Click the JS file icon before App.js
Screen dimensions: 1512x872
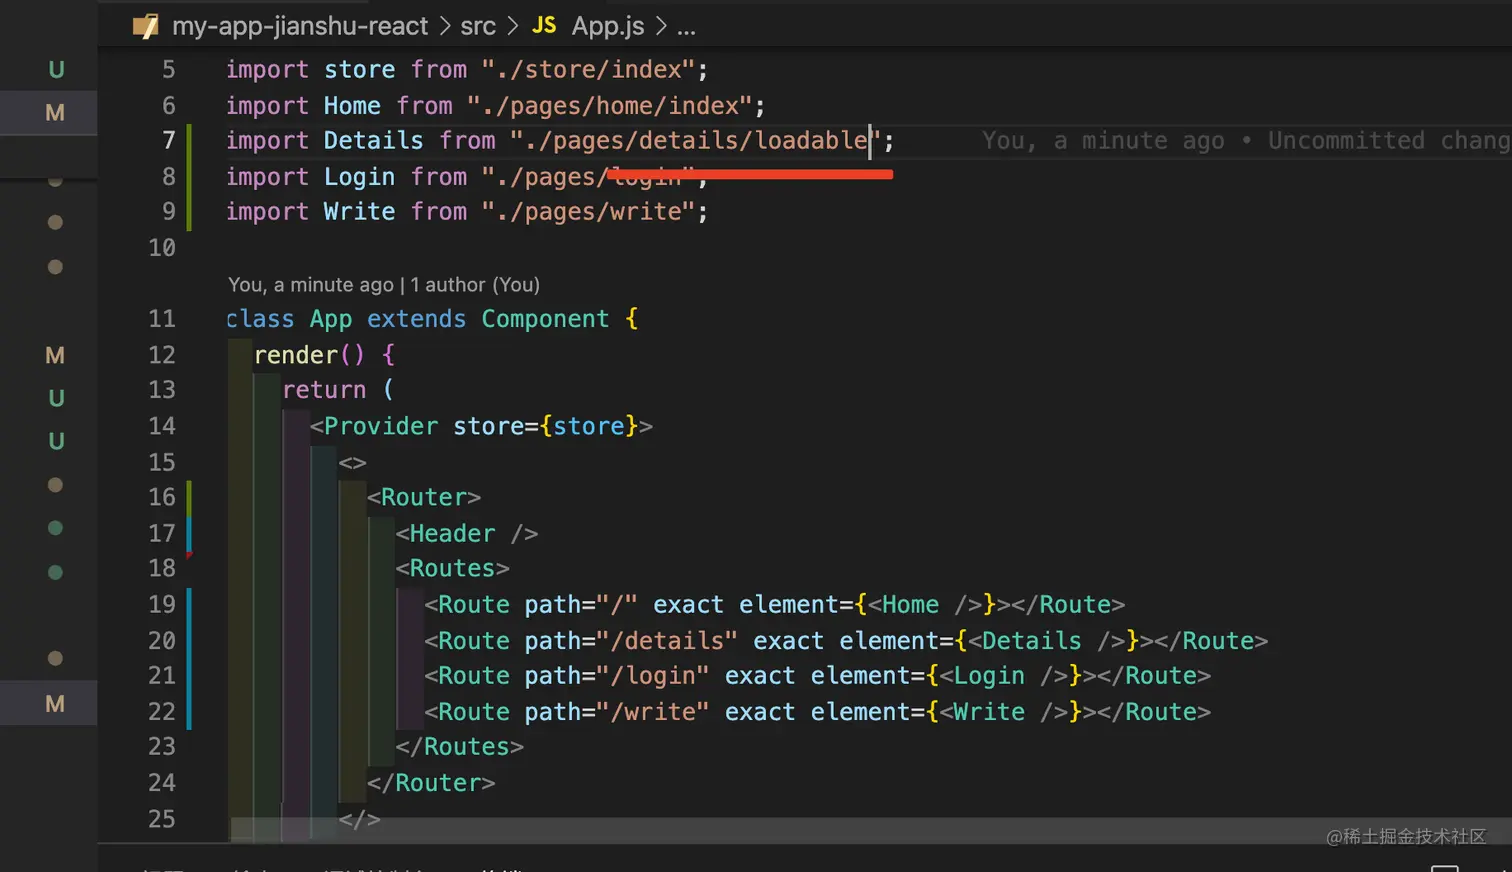tap(544, 25)
